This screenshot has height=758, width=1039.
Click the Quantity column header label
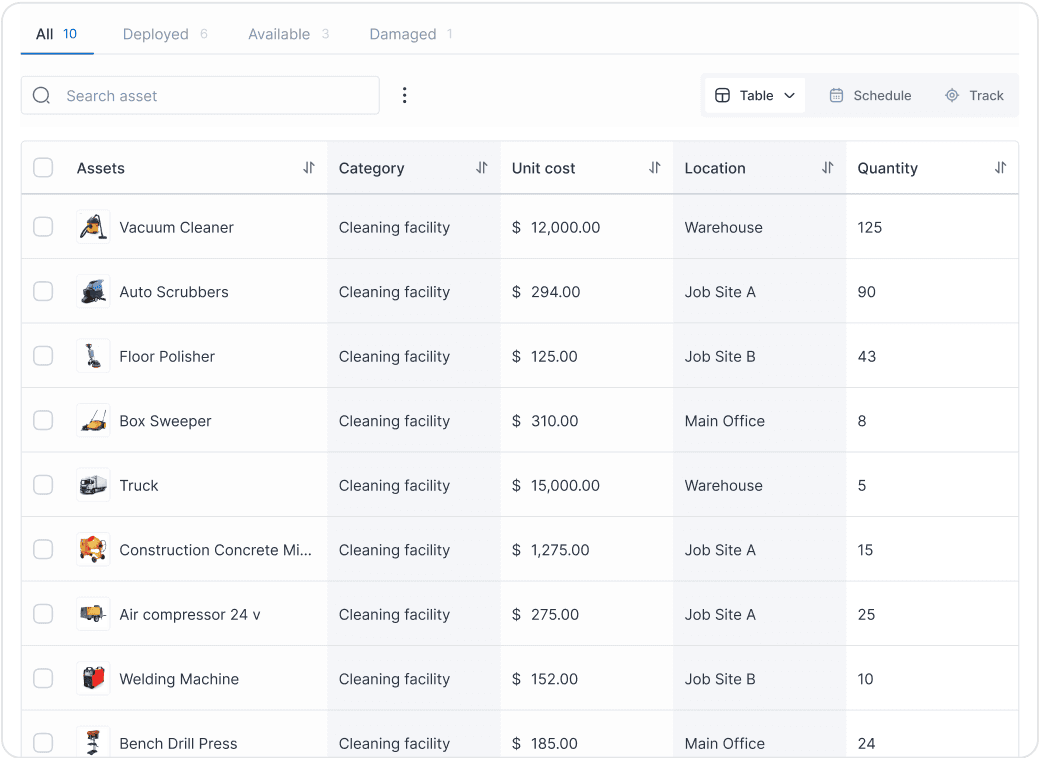pyautogui.click(x=887, y=168)
